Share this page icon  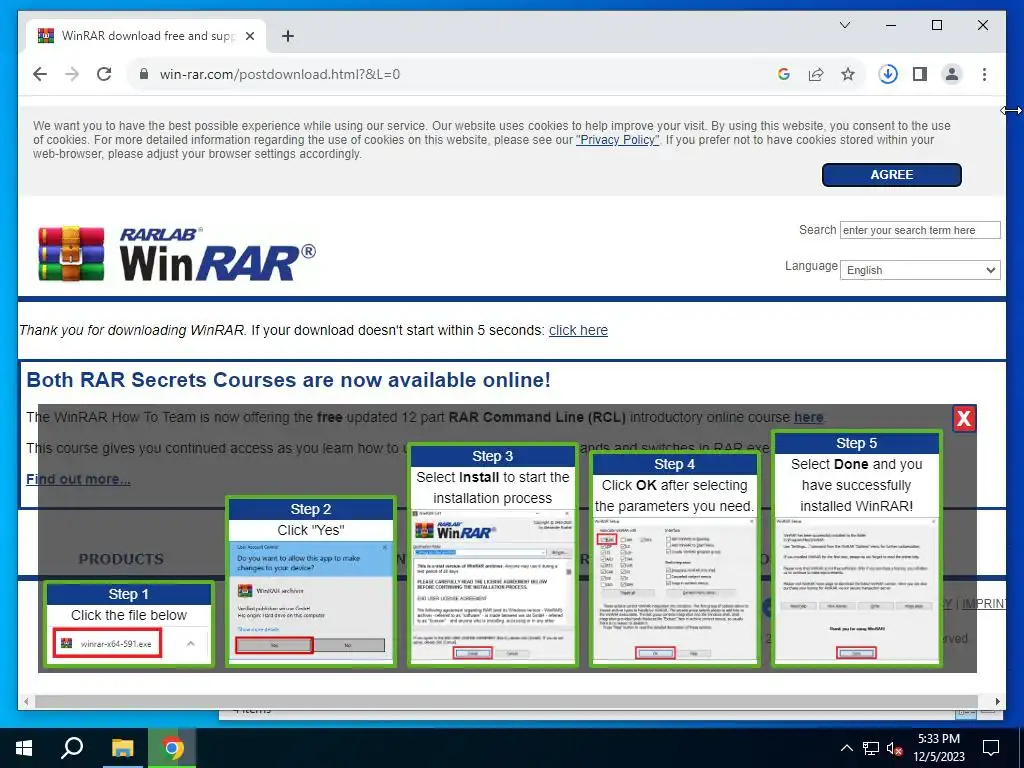point(816,74)
